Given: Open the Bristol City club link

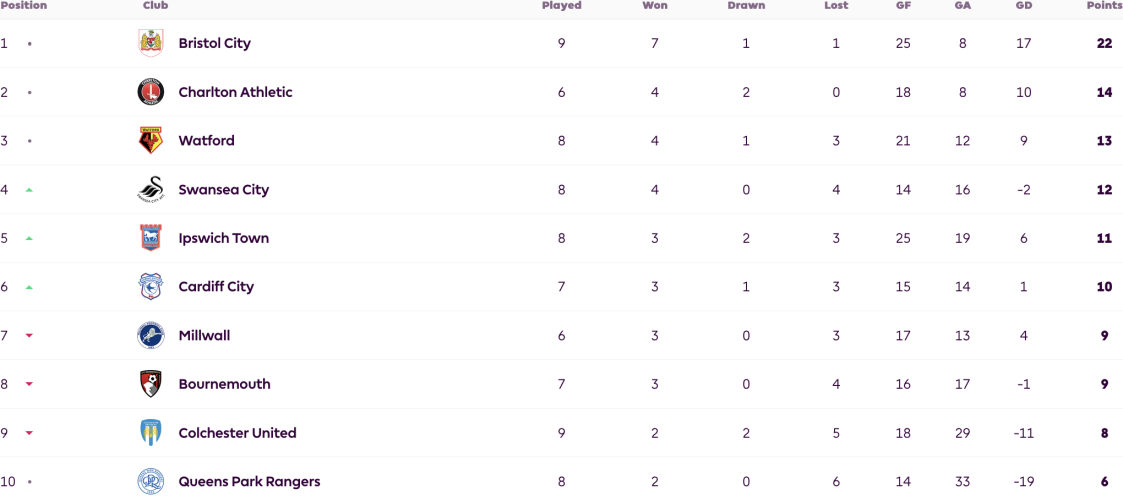Looking at the screenshot, I should pos(214,43).
